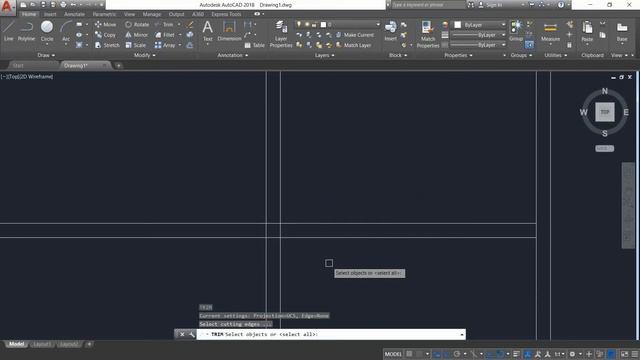Viewport: 640px width, 360px height.
Task: Add new drawing tab with plus
Action: point(118,65)
